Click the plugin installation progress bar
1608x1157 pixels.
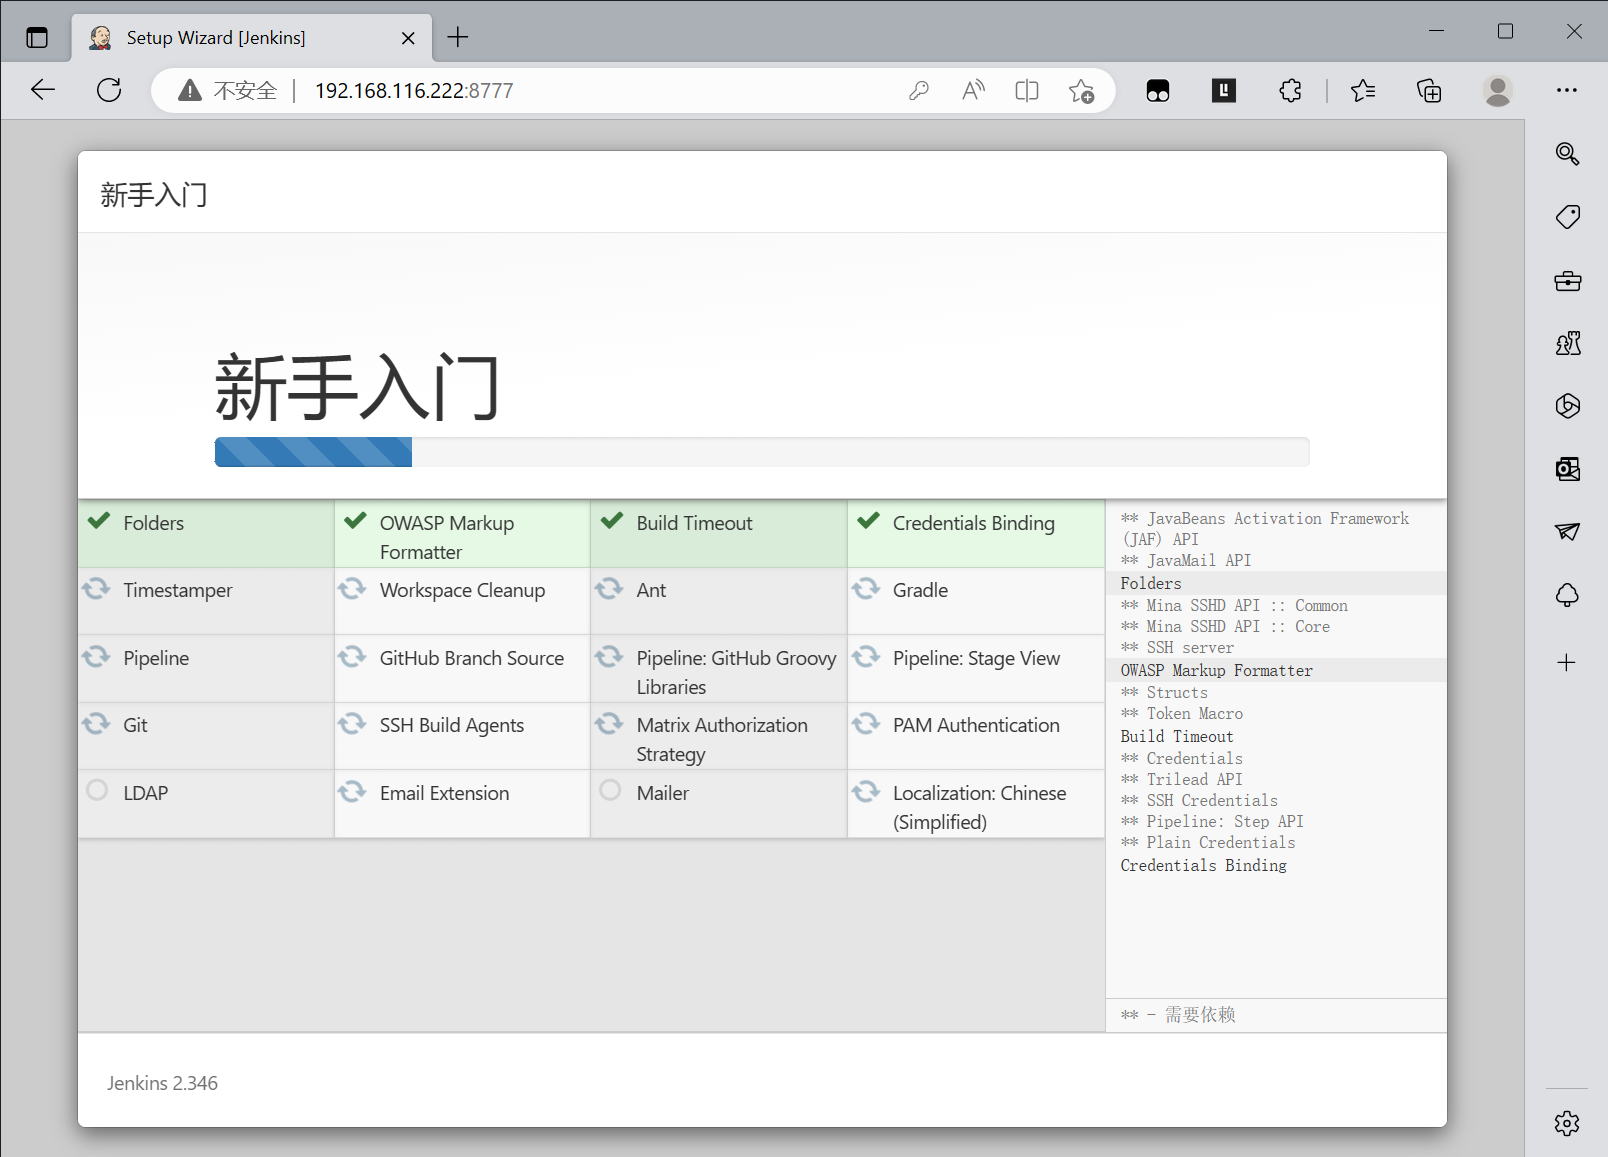coord(762,452)
